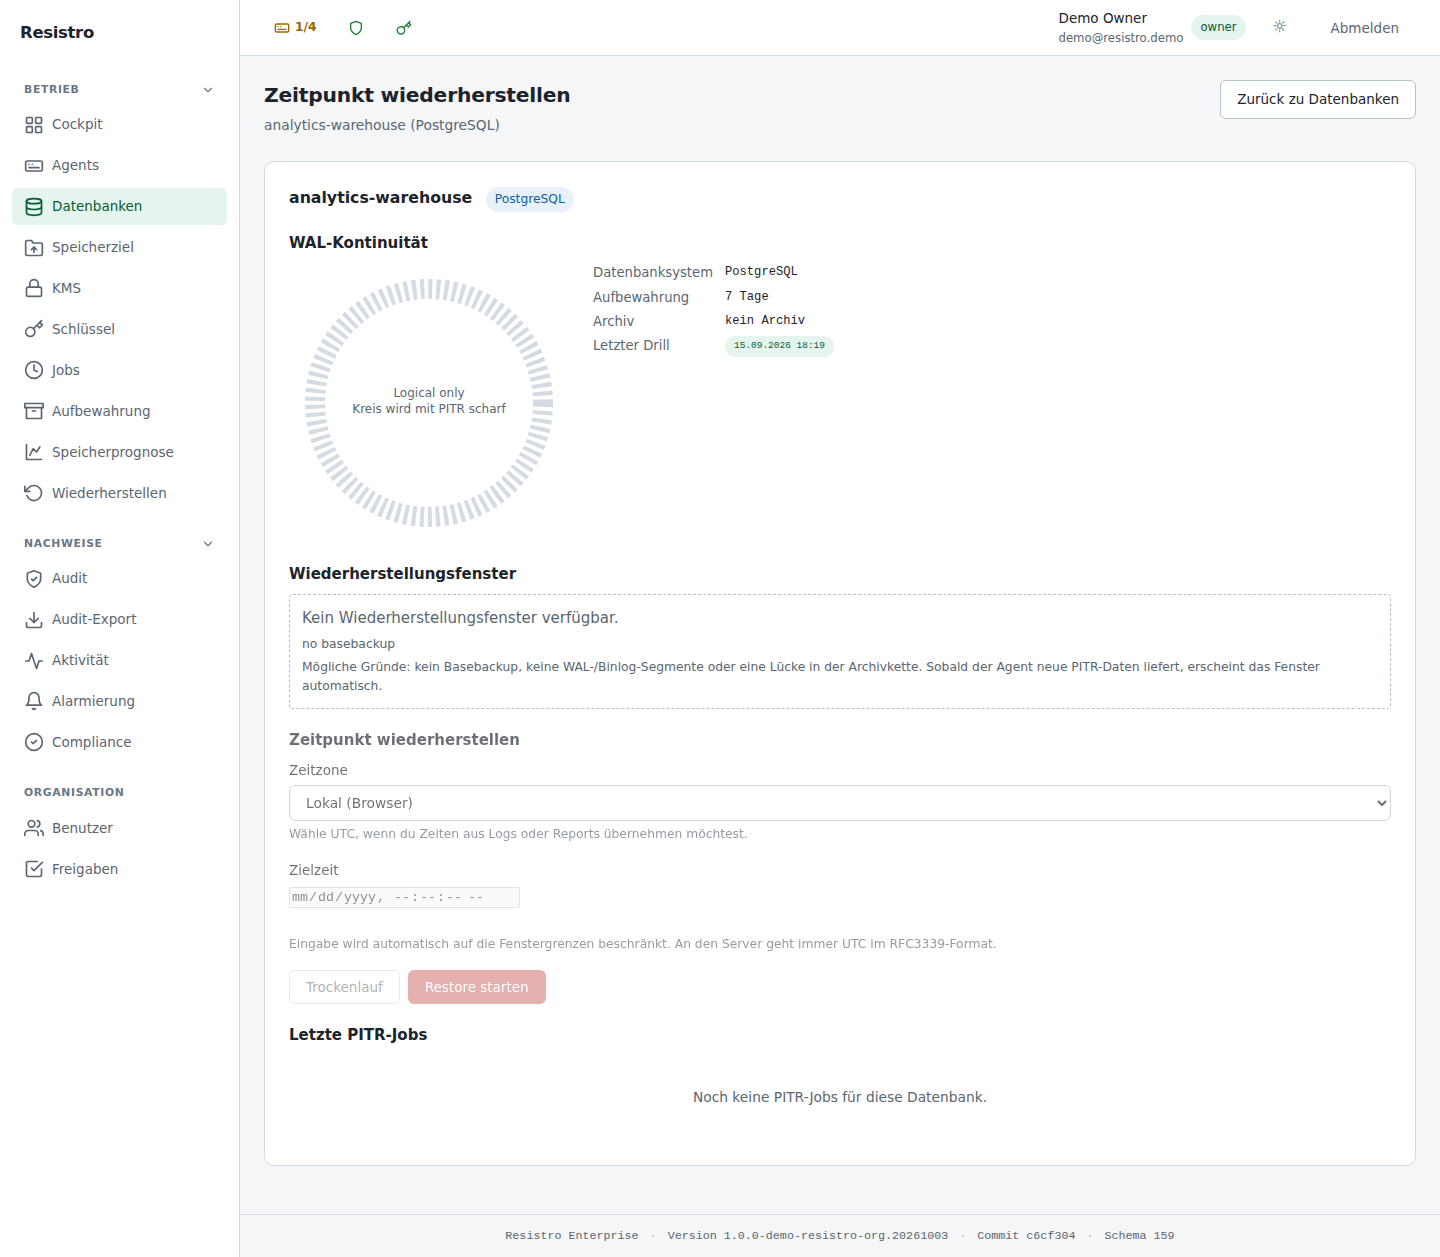Click the Aktivität pulse icon
Viewport: 1440px width, 1257px height.
[34, 661]
